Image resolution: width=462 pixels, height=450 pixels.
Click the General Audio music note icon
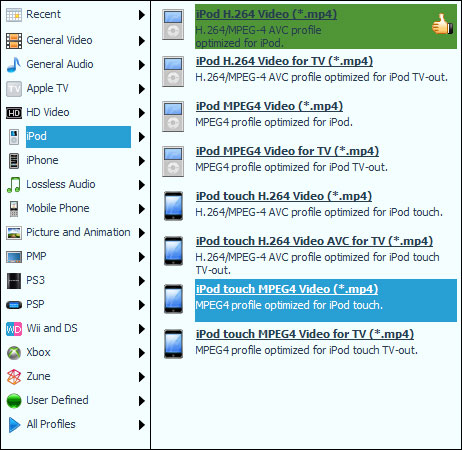14,65
